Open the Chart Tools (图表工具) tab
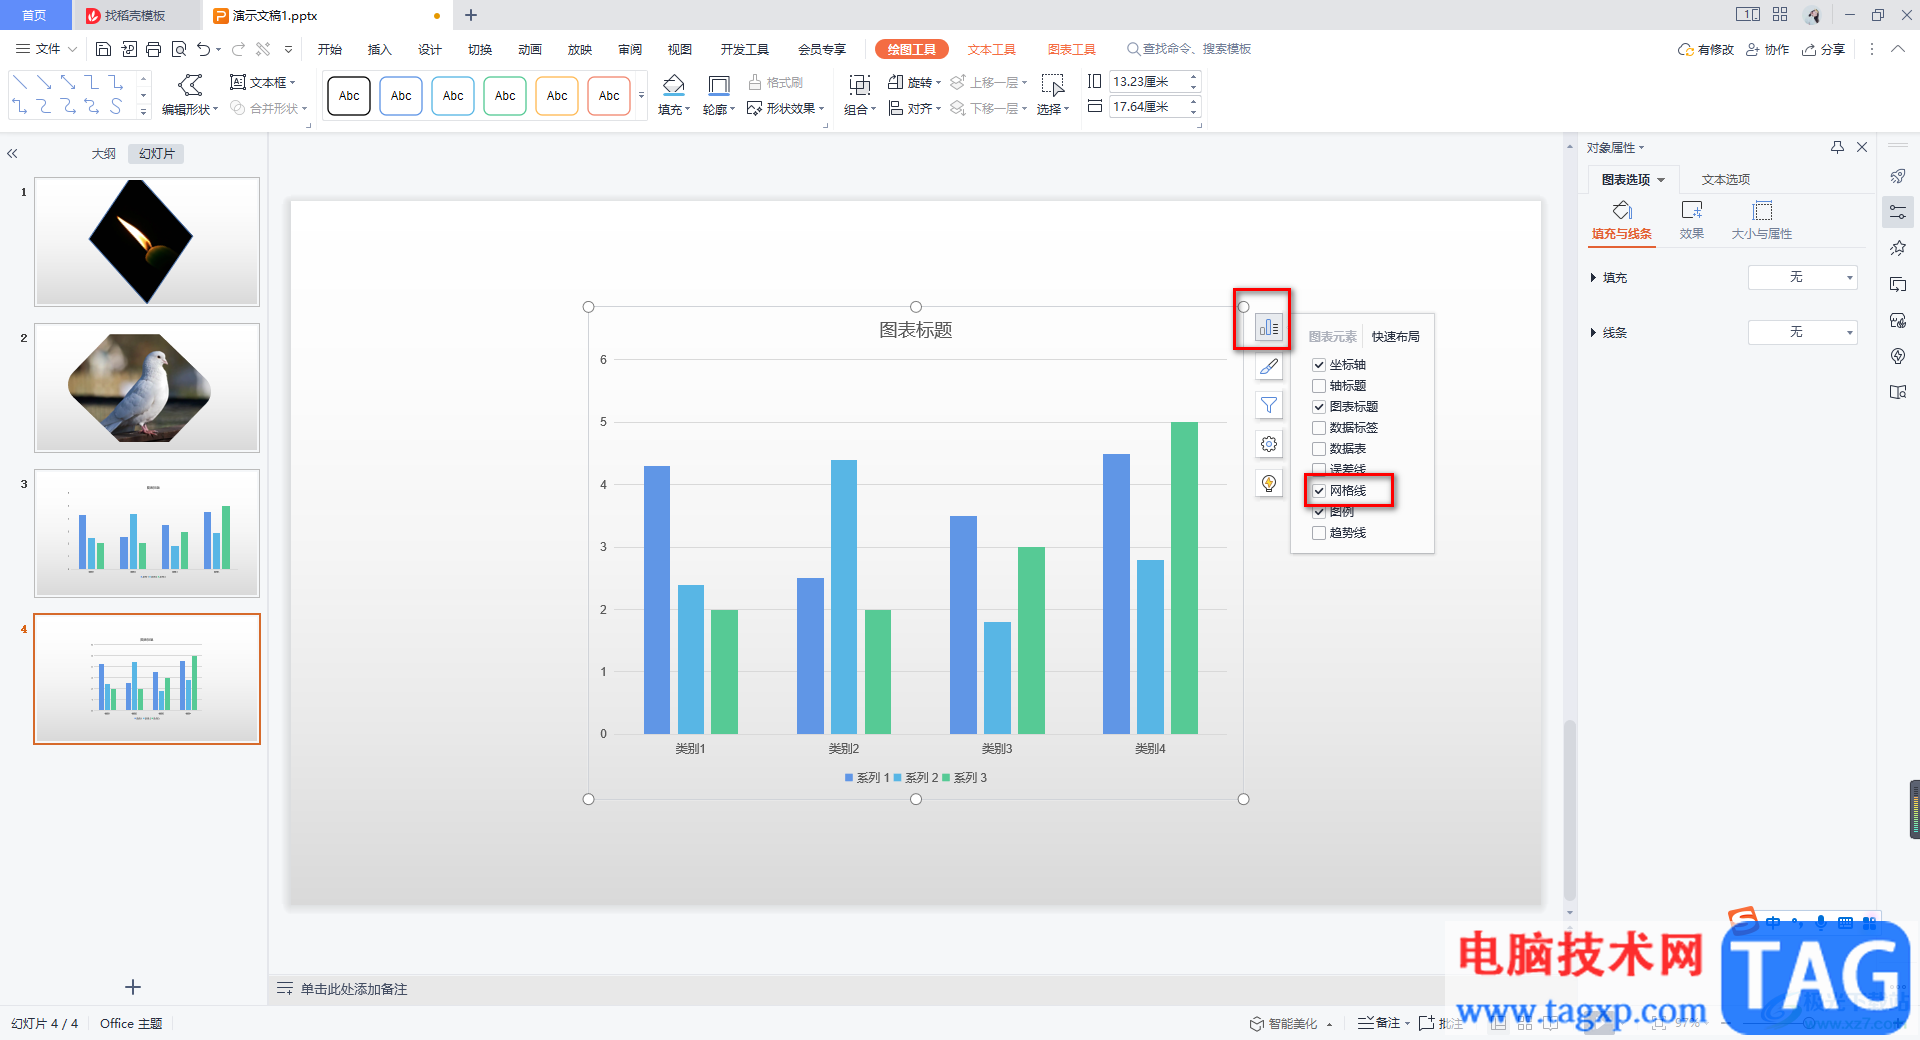The image size is (1920, 1040). (x=1071, y=49)
